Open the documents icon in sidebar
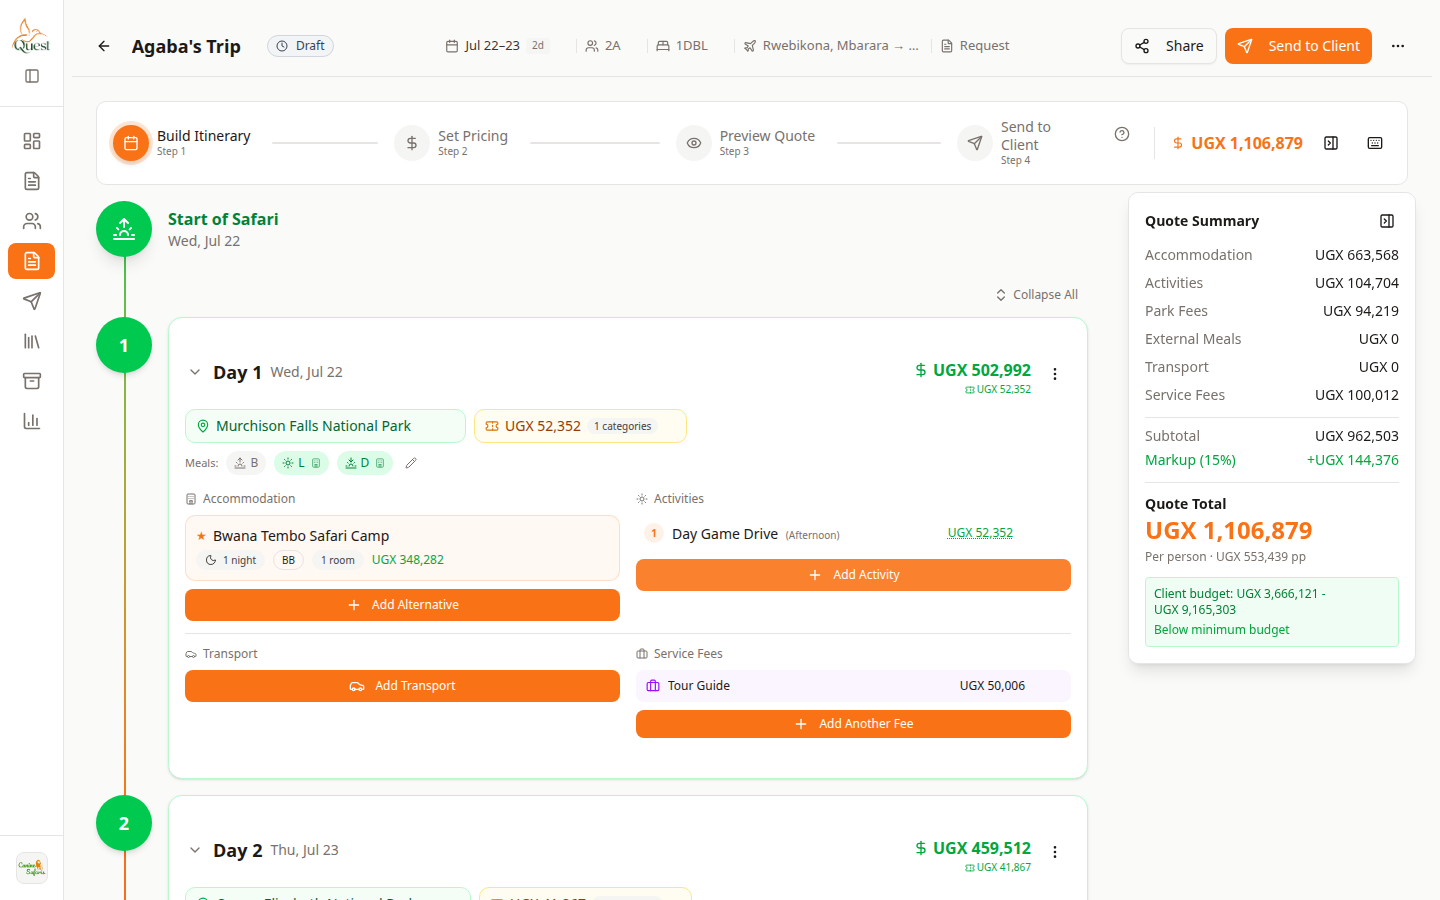This screenshot has width=1440, height=900. pos(32,181)
